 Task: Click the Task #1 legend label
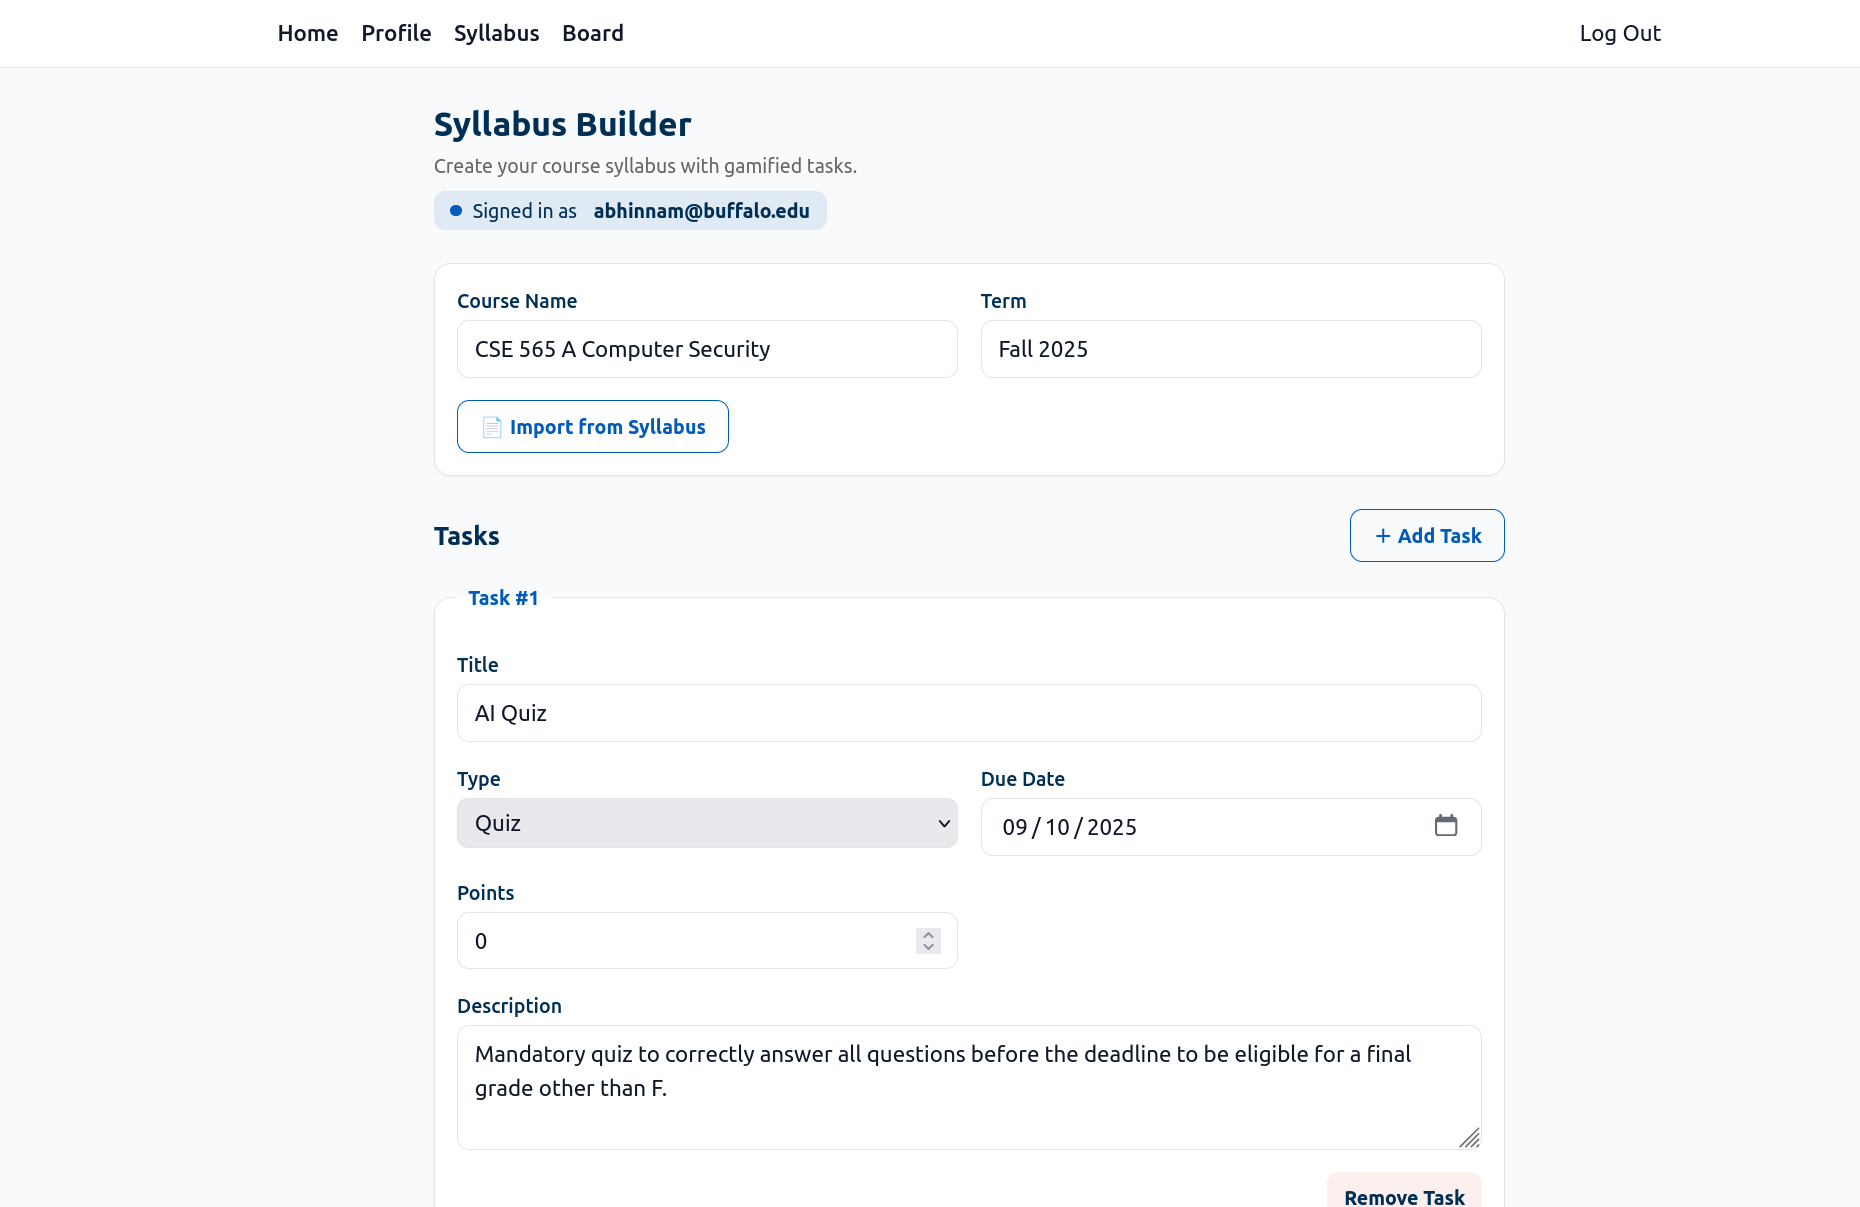point(503,598)
